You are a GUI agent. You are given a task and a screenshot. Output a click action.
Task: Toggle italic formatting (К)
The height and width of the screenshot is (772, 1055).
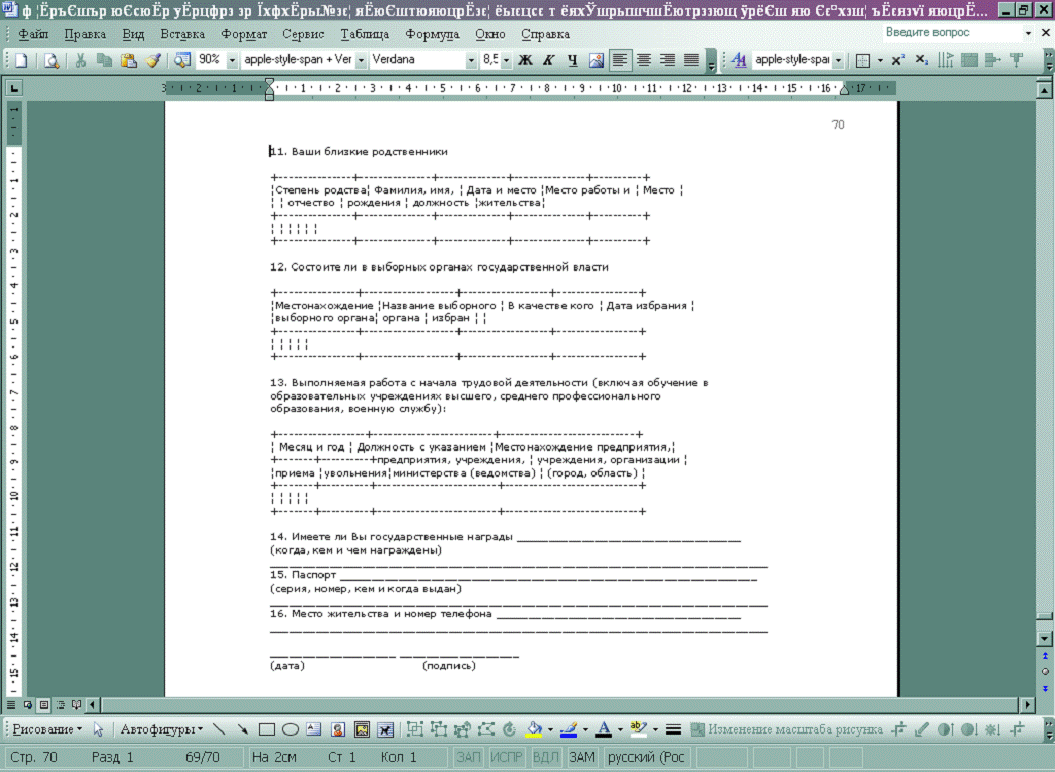[x=548, y=60]
